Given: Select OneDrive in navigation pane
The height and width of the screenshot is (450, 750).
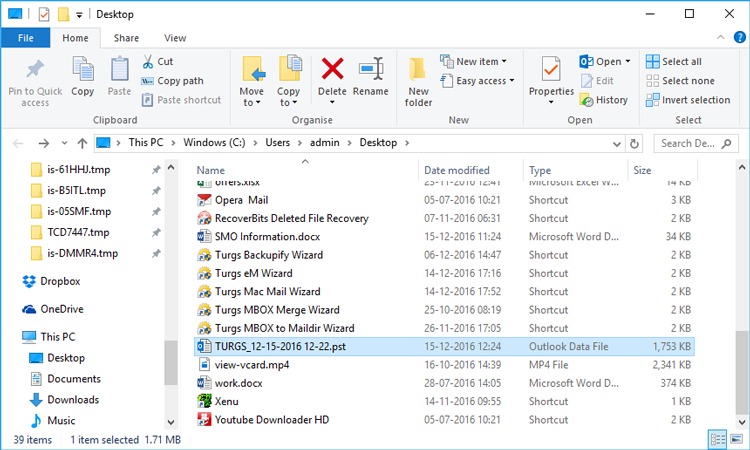Looking at the screenshot, I should pos(53,309).
